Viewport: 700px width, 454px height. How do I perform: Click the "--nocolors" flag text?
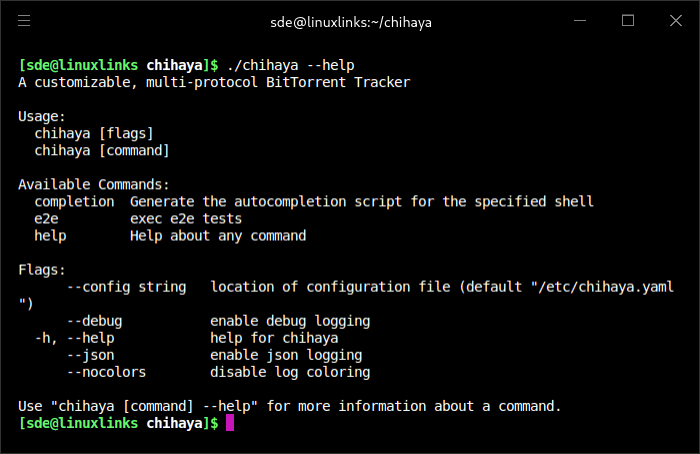tap(106, 372)
